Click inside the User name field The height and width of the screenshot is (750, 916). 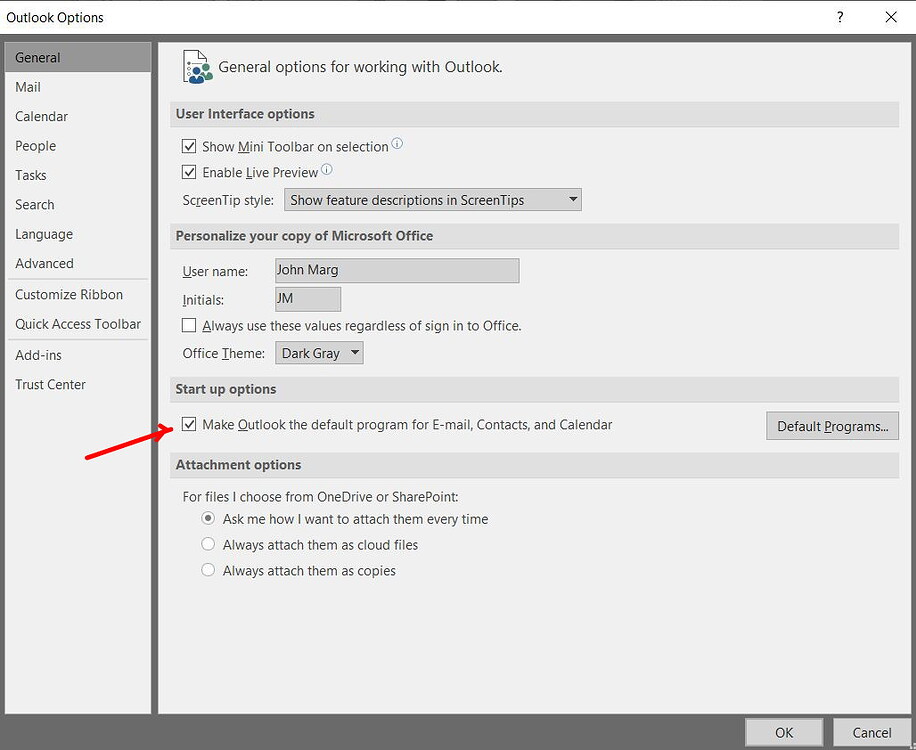click(396, 270)
